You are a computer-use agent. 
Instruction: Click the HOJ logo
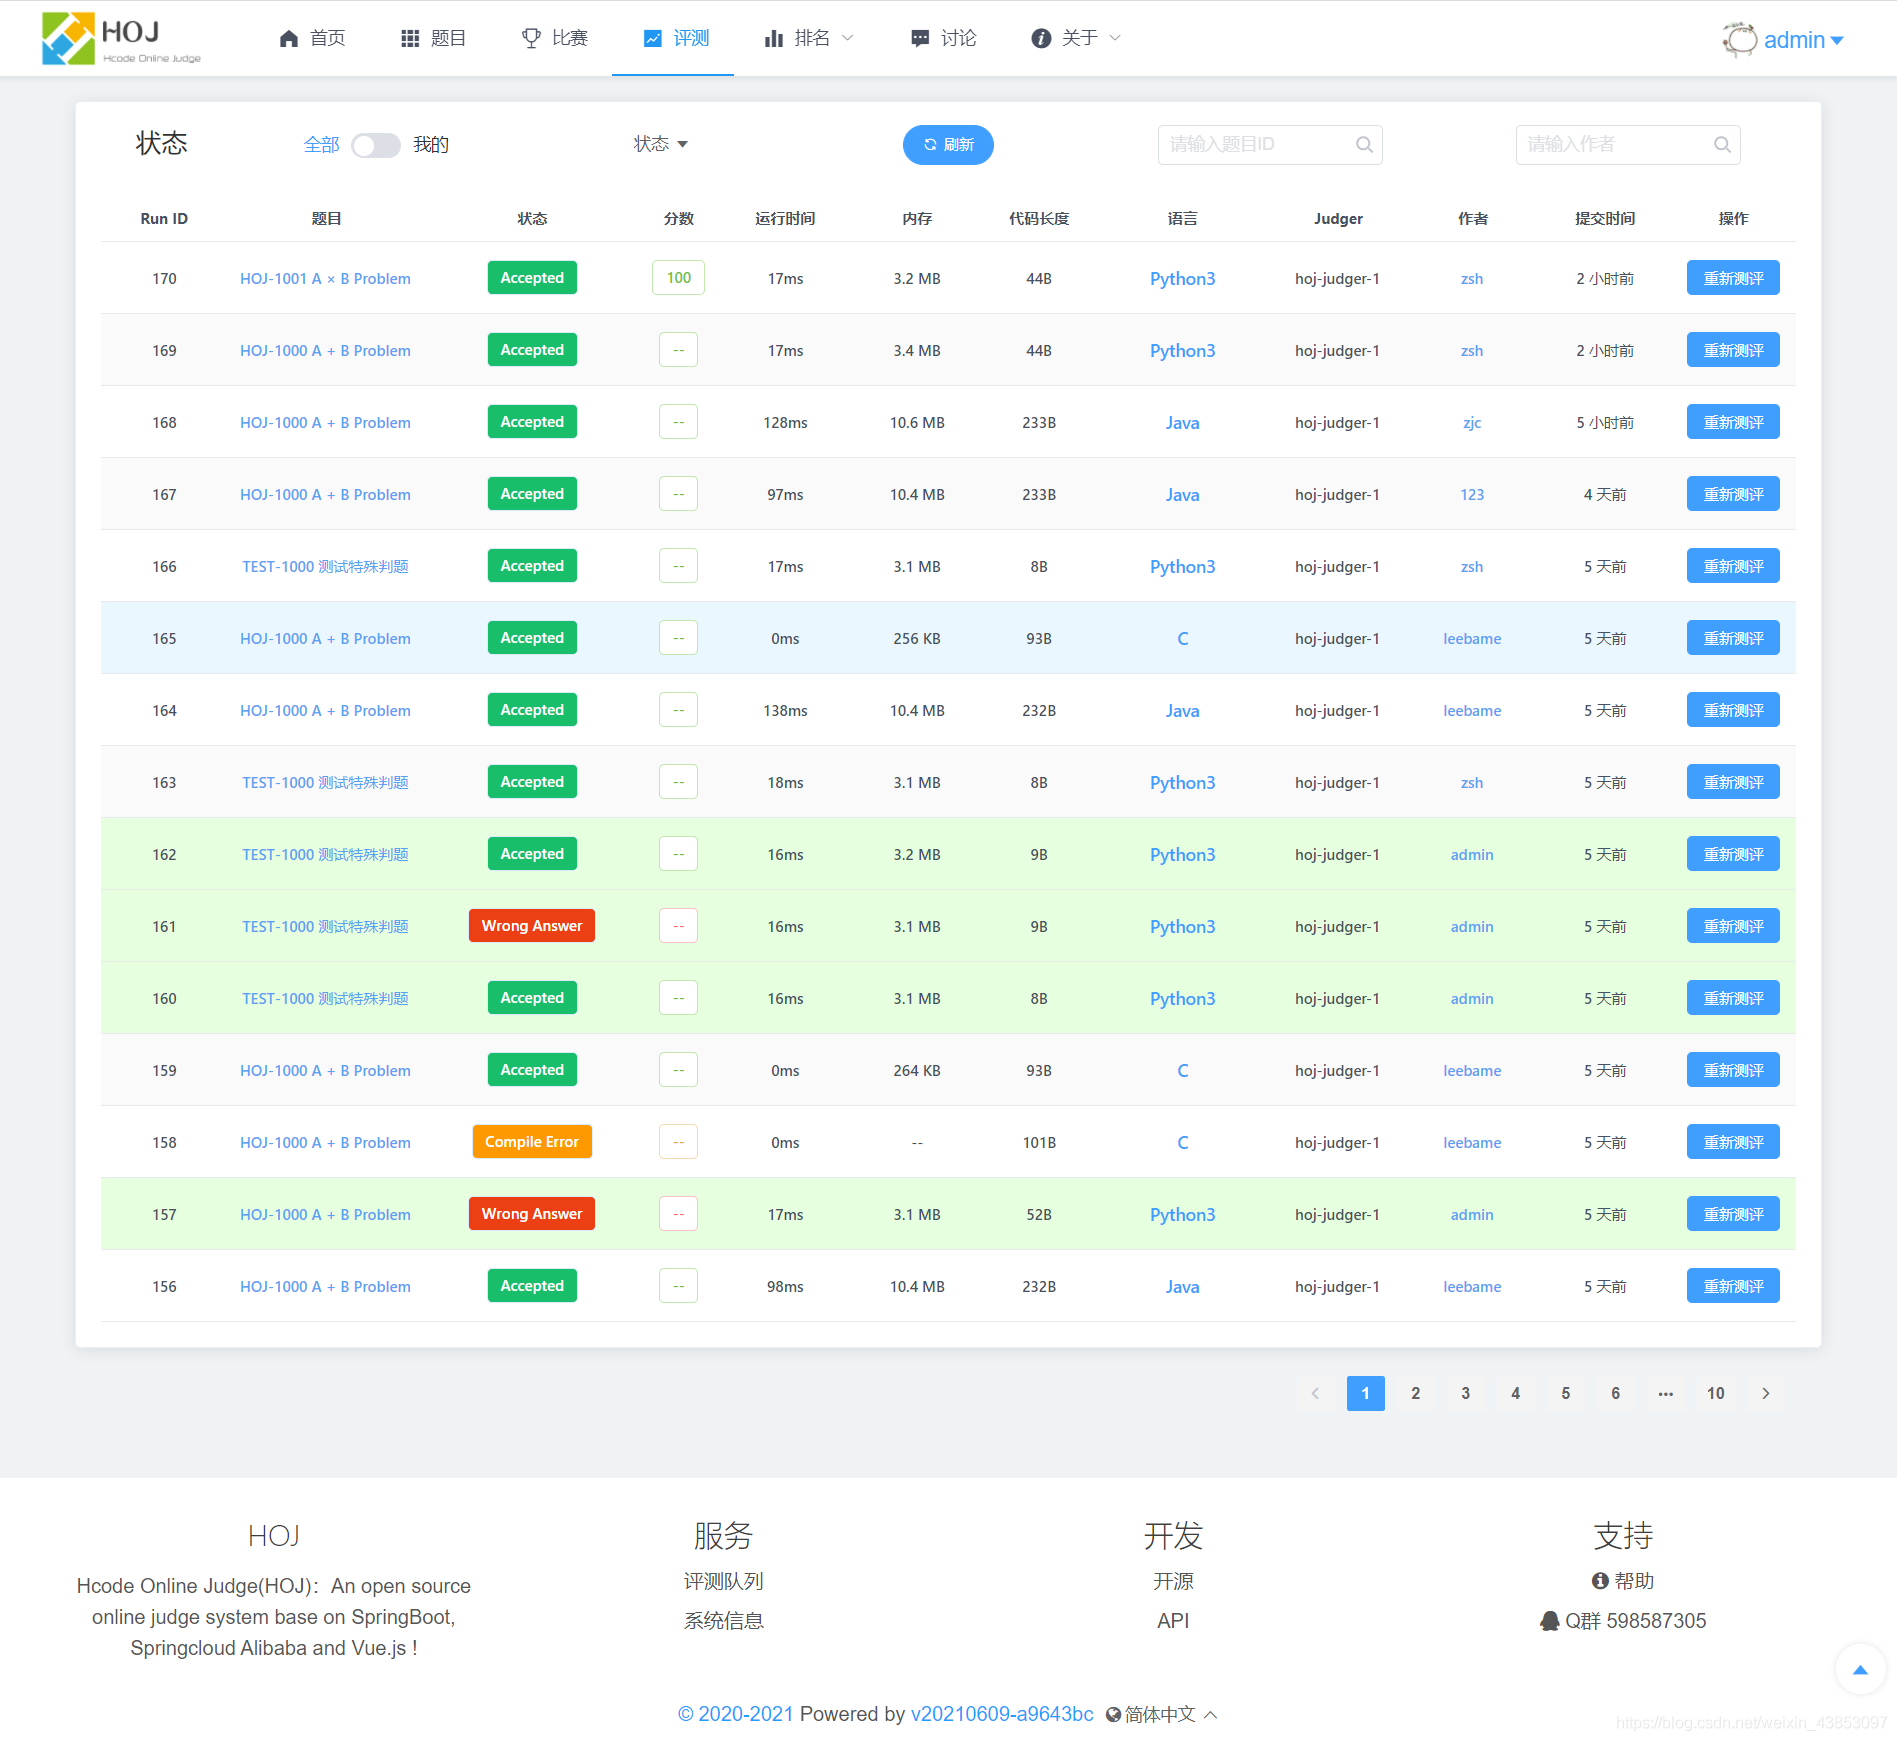(121, 38)
